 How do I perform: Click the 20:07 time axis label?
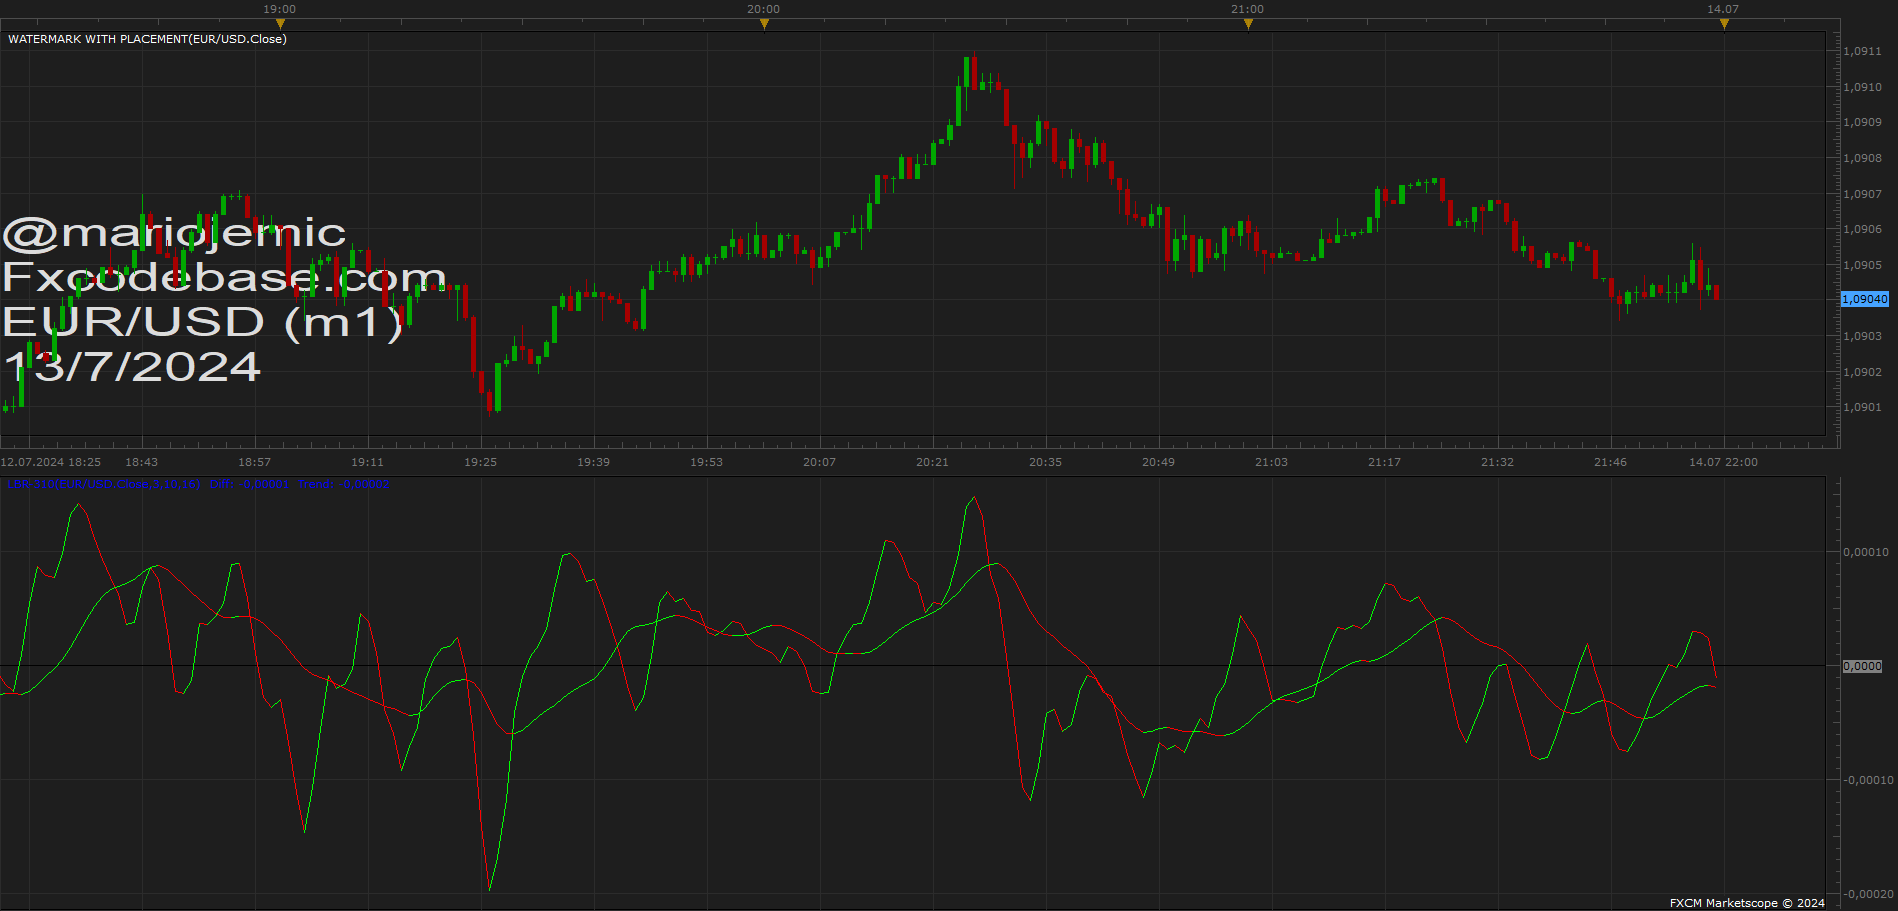(819, 462)
